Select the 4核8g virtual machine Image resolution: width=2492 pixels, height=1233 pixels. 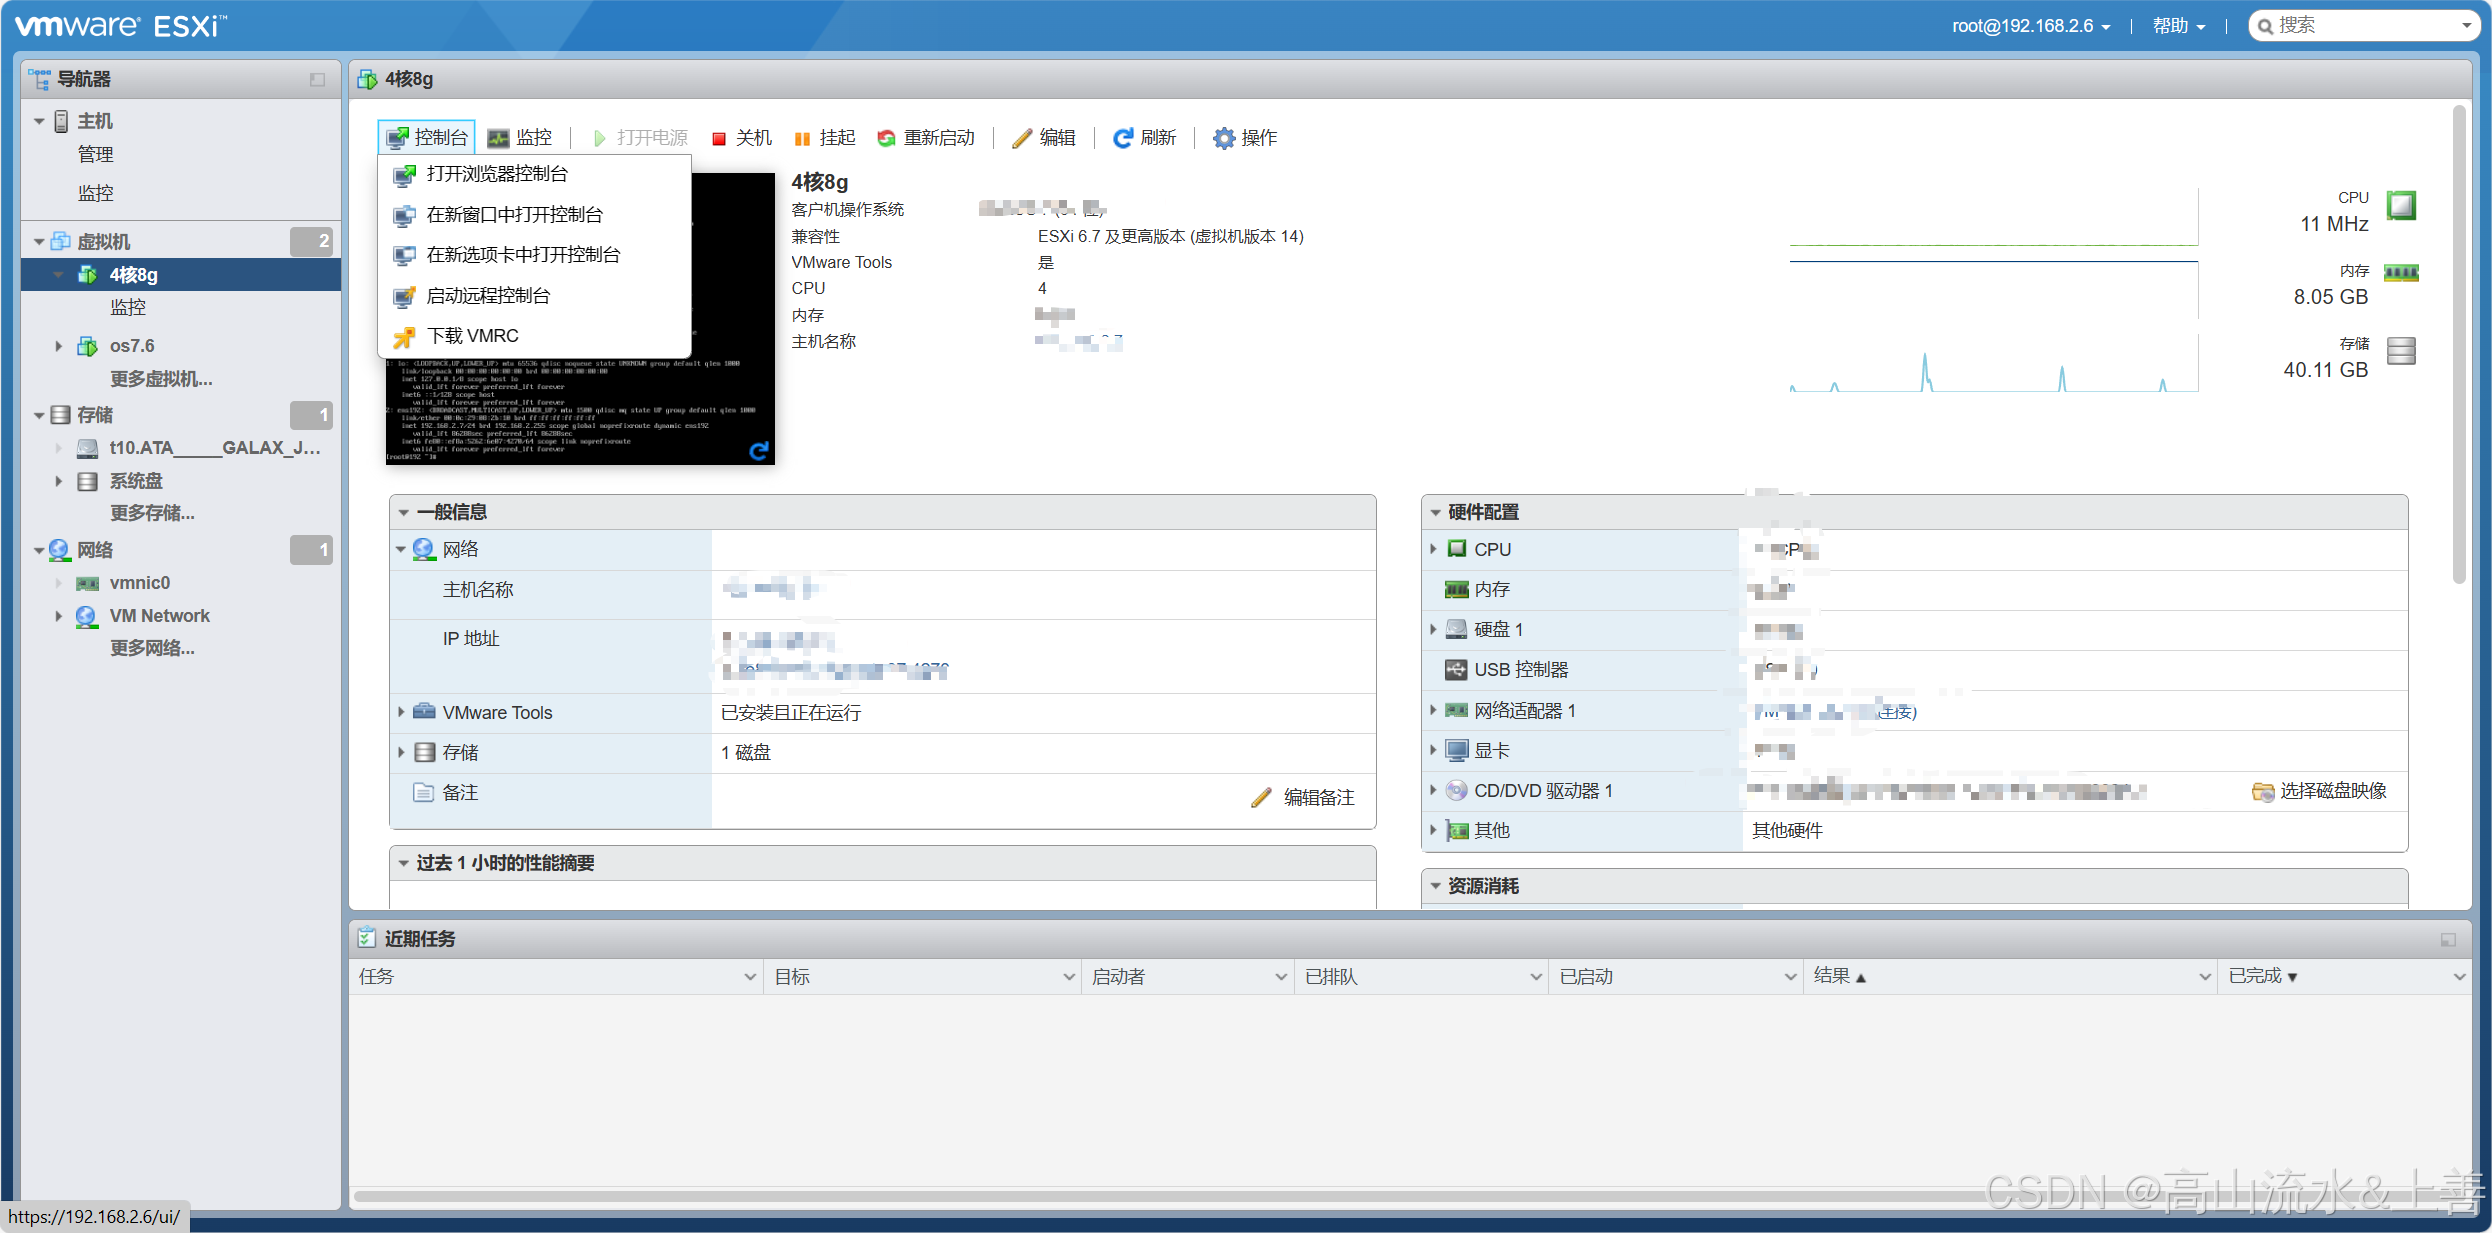[x=181, y=275]
